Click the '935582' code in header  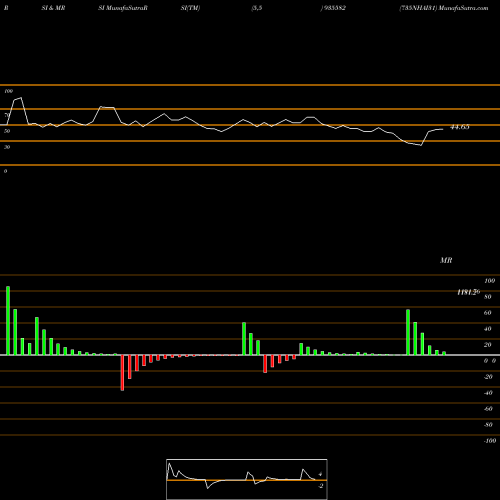tap(334, 8)
